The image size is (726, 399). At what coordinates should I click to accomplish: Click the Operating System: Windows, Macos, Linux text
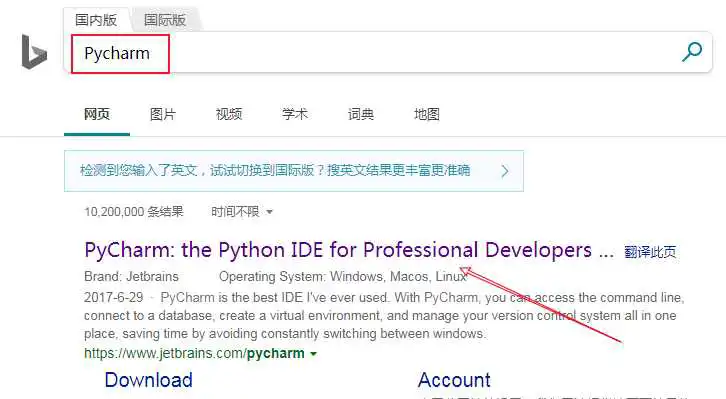tap(343, 276)
